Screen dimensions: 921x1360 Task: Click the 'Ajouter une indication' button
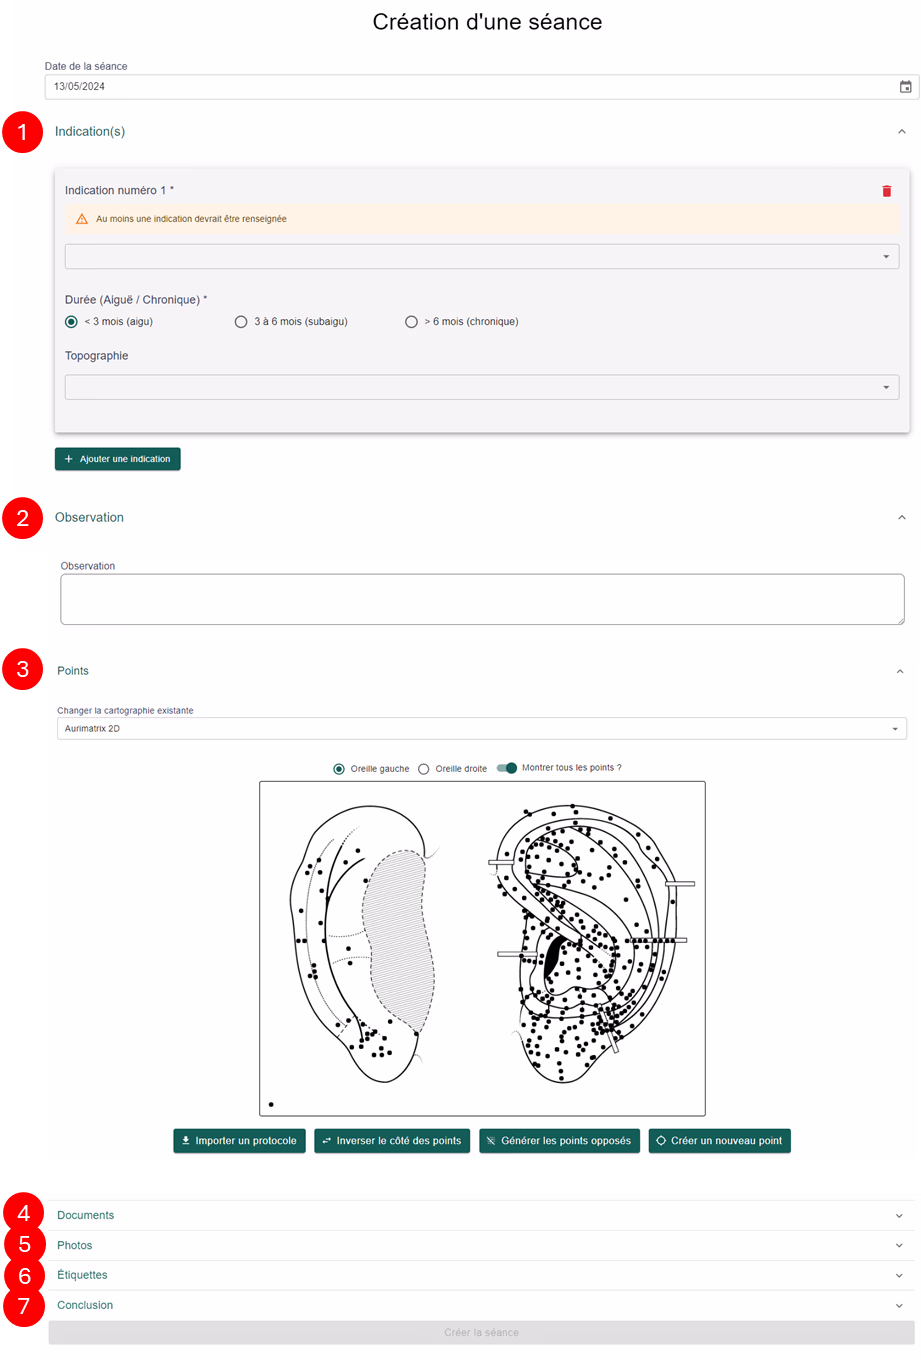pos(118,459)
